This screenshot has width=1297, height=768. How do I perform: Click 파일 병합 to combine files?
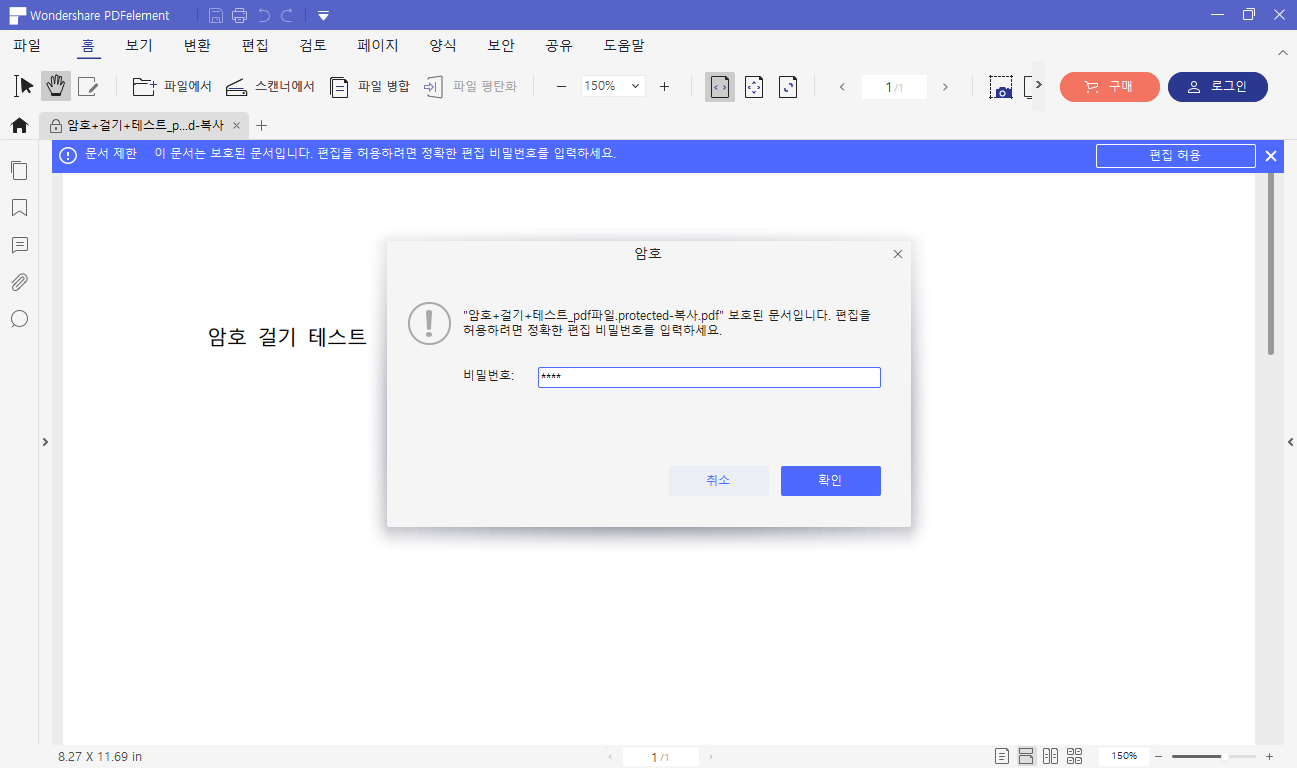point(369,87)
